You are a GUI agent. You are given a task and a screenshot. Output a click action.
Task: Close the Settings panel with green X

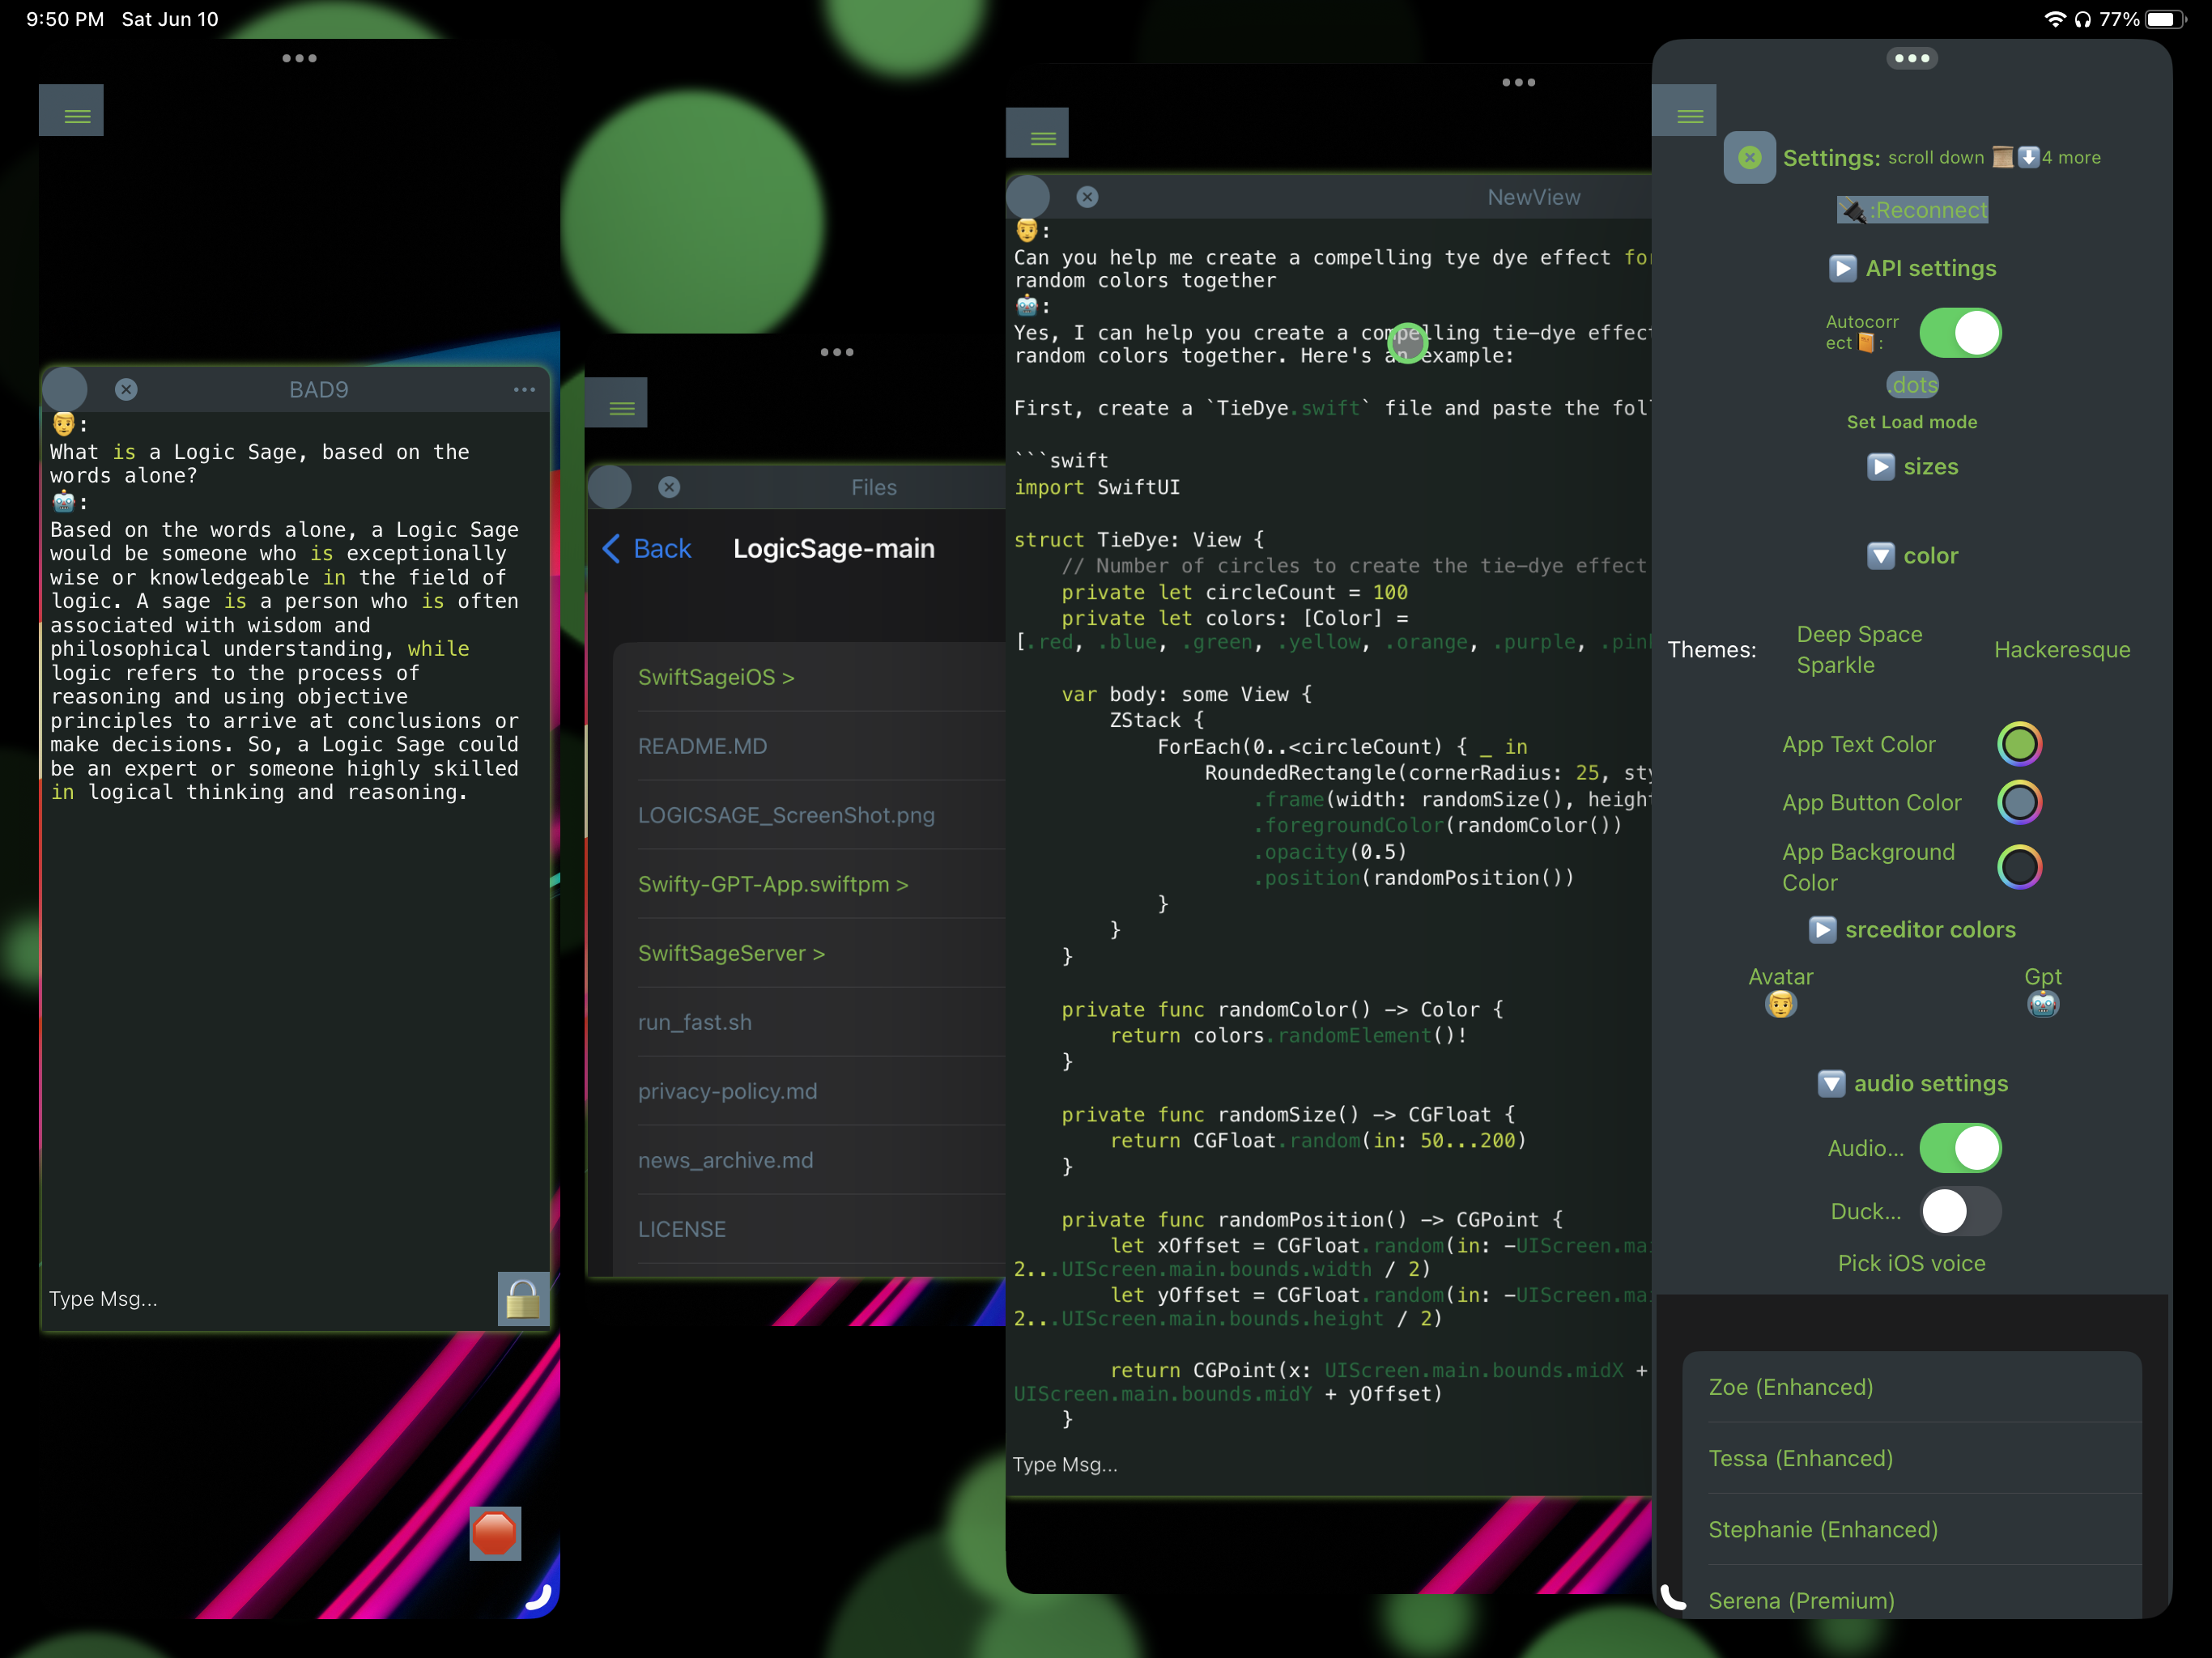coord(1749,157)
